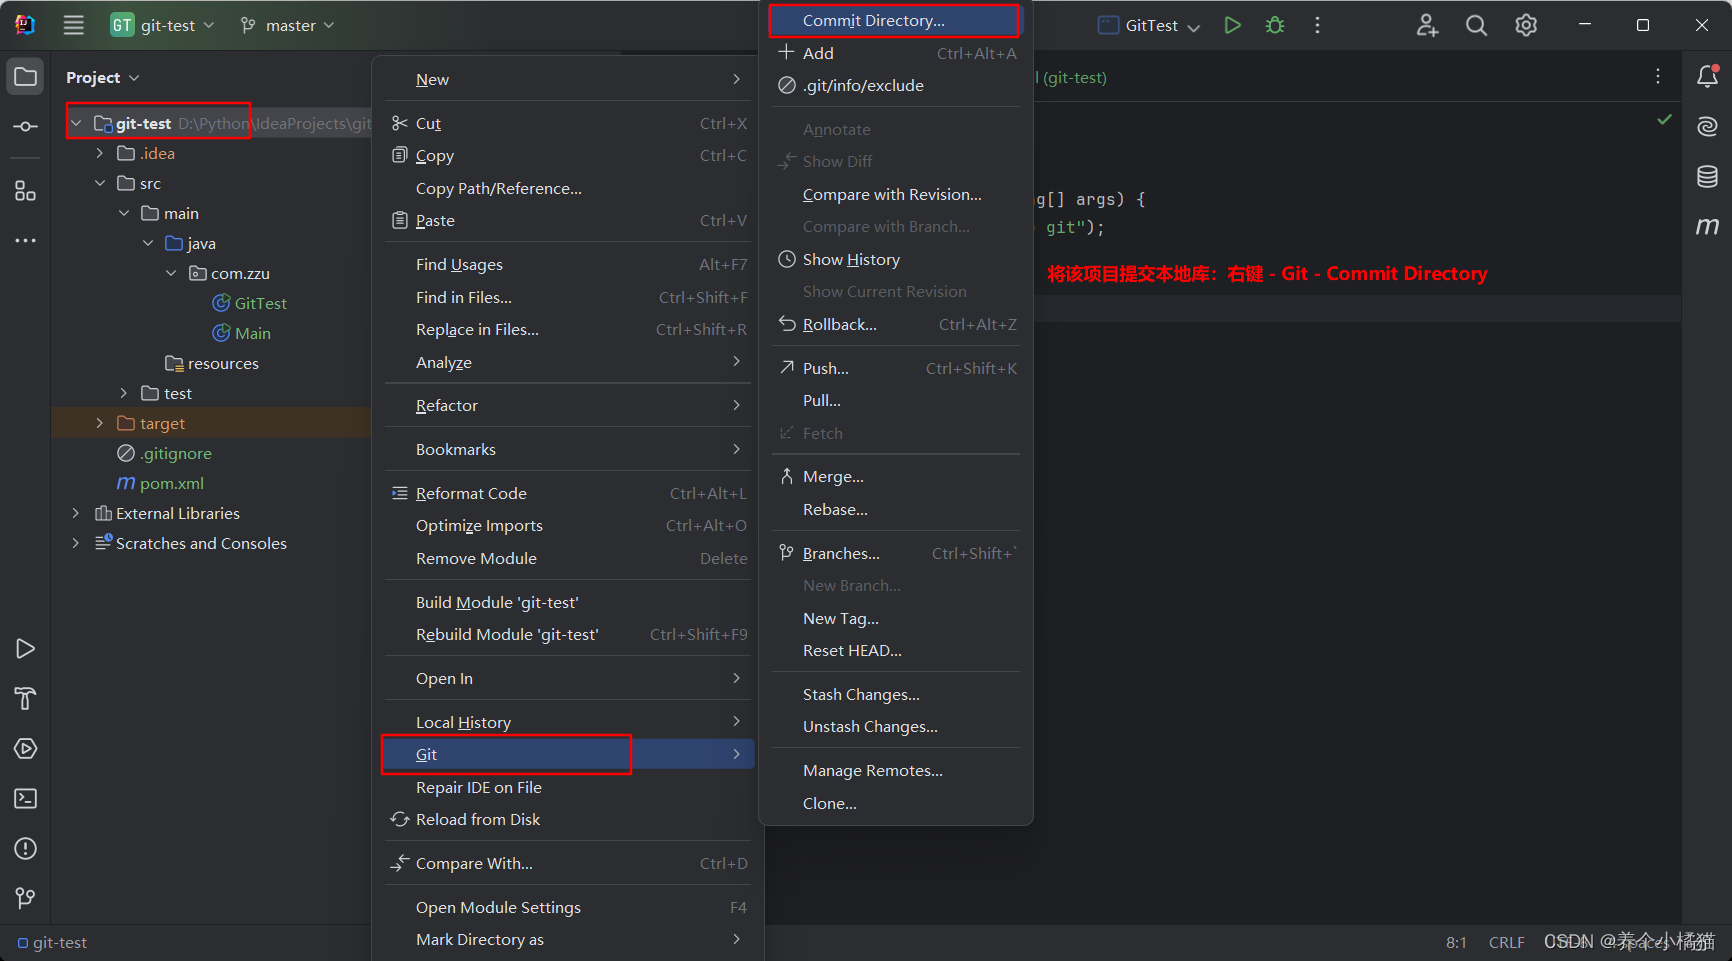
Task: Open the Services tool window icon
Action: 26,748
